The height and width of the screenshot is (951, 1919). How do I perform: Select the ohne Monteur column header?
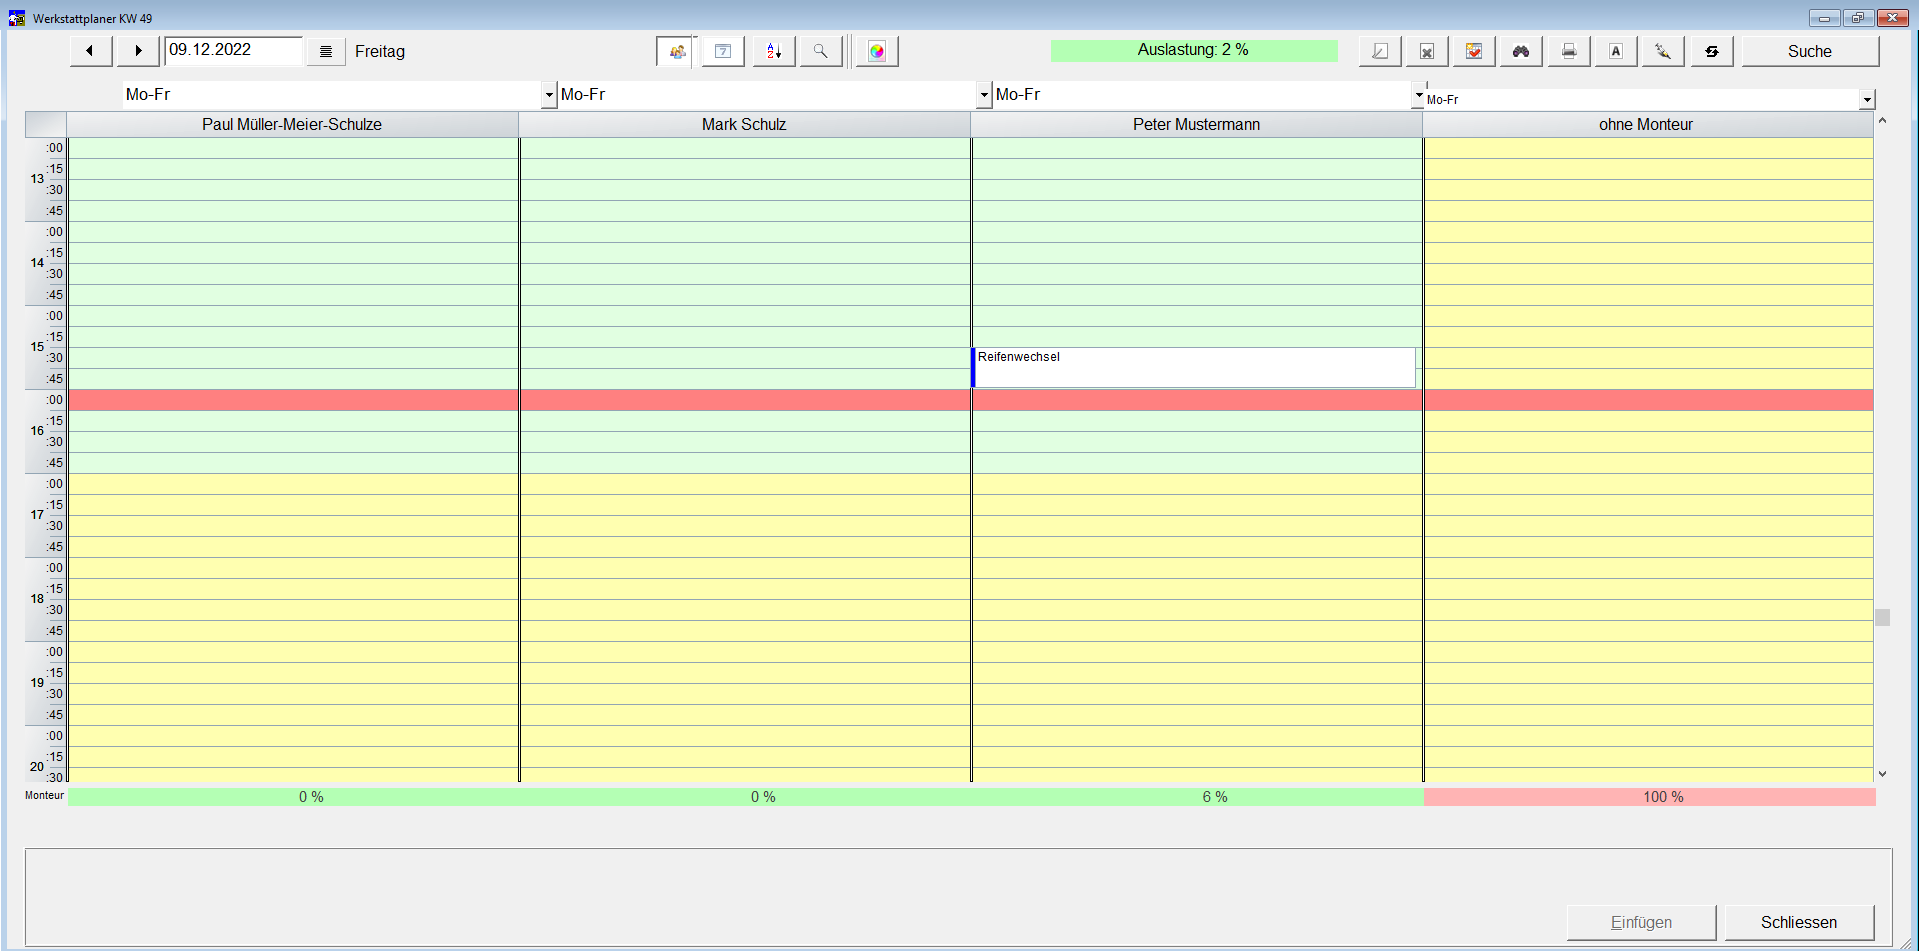coord(1647,124)
